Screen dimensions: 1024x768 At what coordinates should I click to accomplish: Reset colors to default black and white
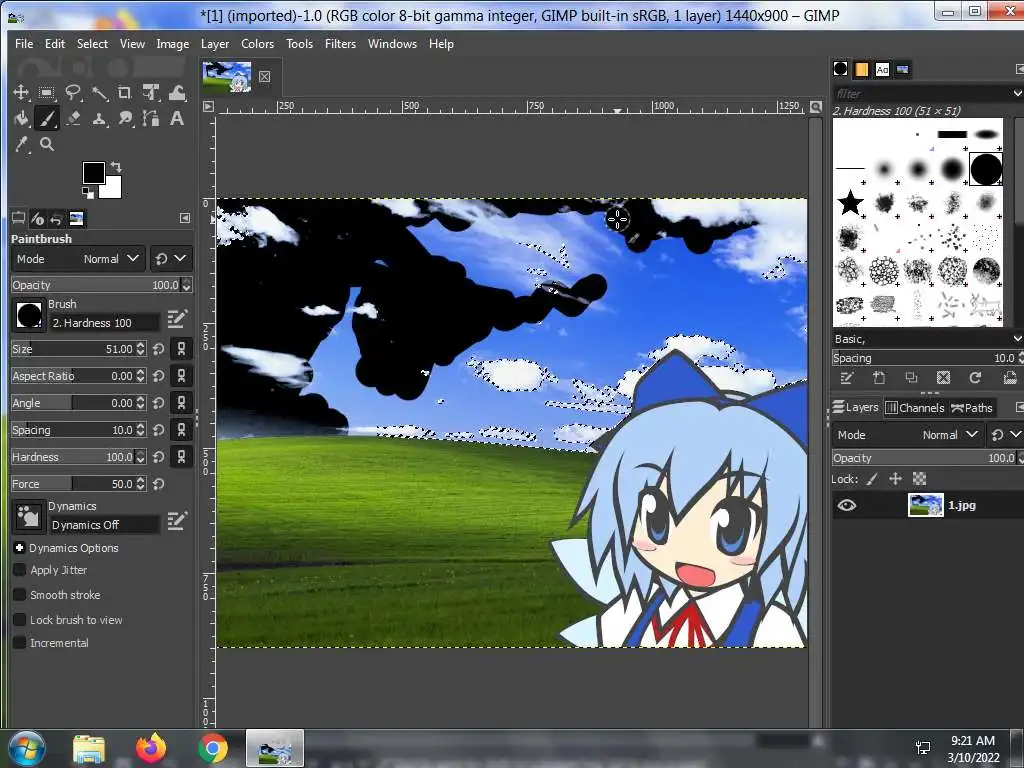(88, 192)
